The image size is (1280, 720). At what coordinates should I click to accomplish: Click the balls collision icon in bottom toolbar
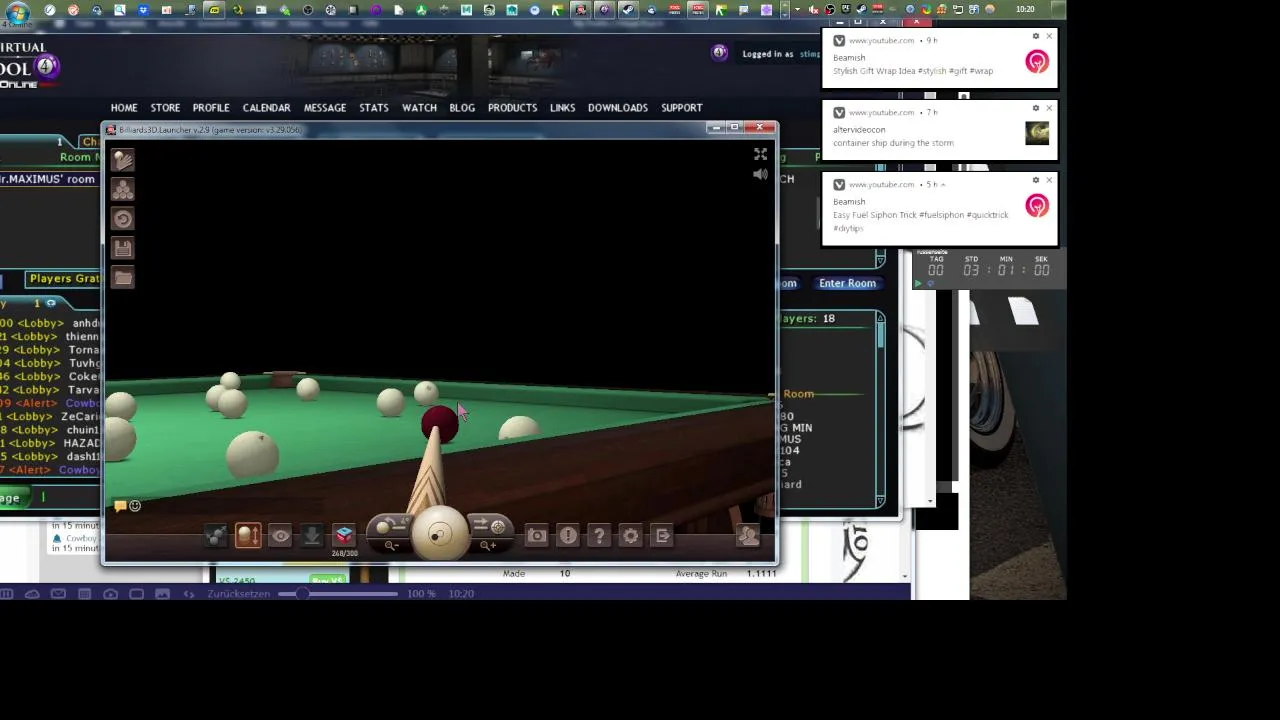(216, 537)
